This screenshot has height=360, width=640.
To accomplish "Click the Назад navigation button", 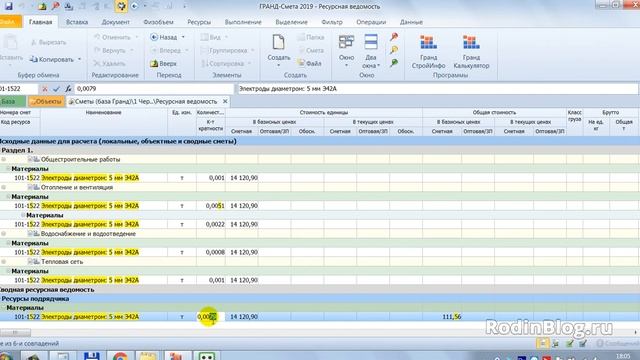I will tap(163, 37).
